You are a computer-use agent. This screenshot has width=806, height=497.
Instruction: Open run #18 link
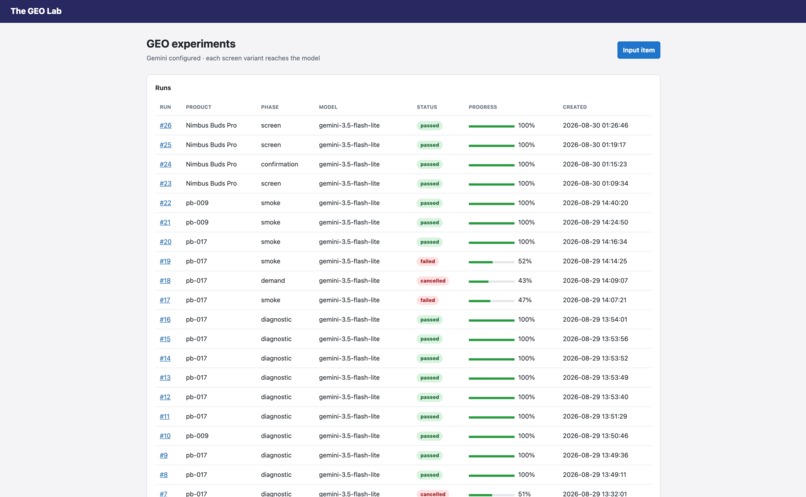[x=164, y=281]
